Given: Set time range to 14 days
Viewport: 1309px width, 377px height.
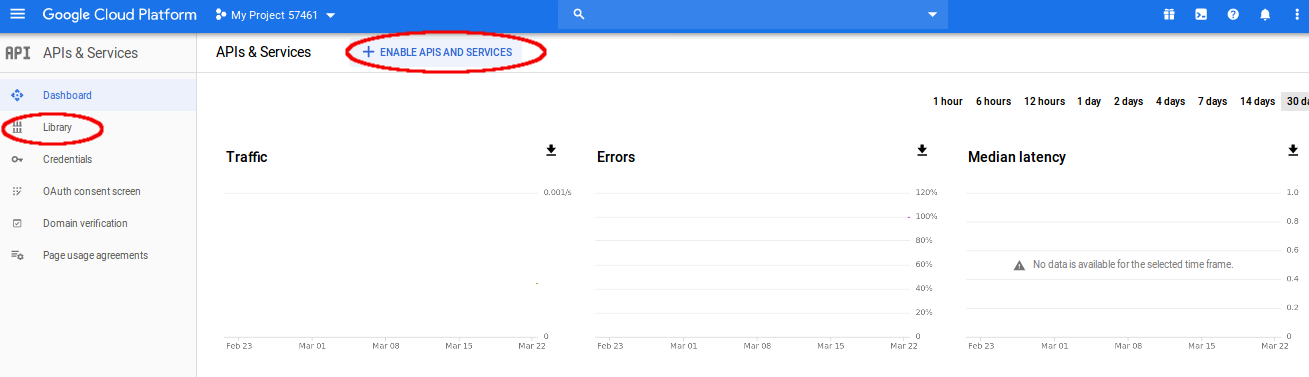Looking at the screenshot, I should [1257, 101].
